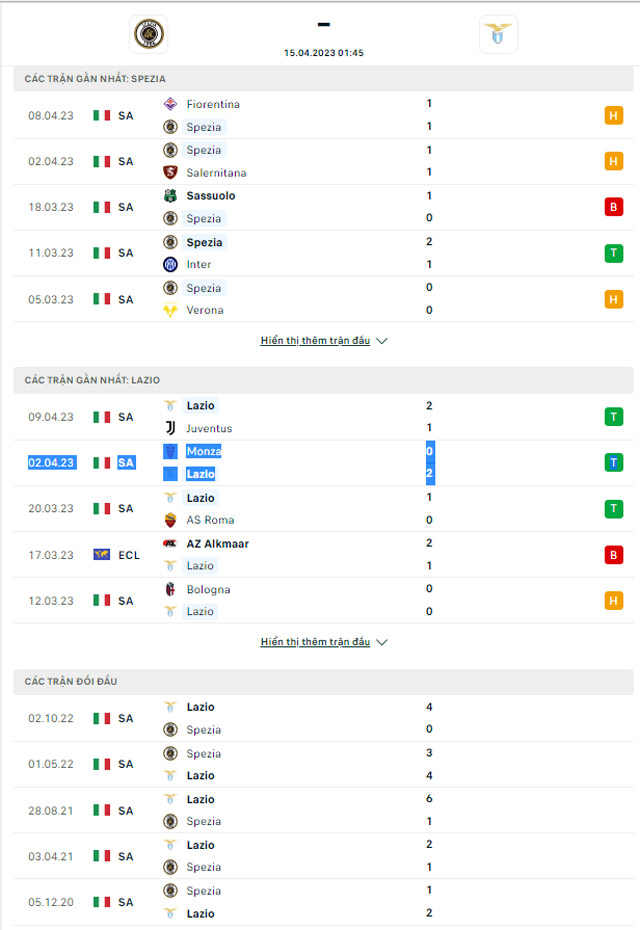Click the Salernitana team logo
This screenshot has height=930, width=640.
coord(170,173)
